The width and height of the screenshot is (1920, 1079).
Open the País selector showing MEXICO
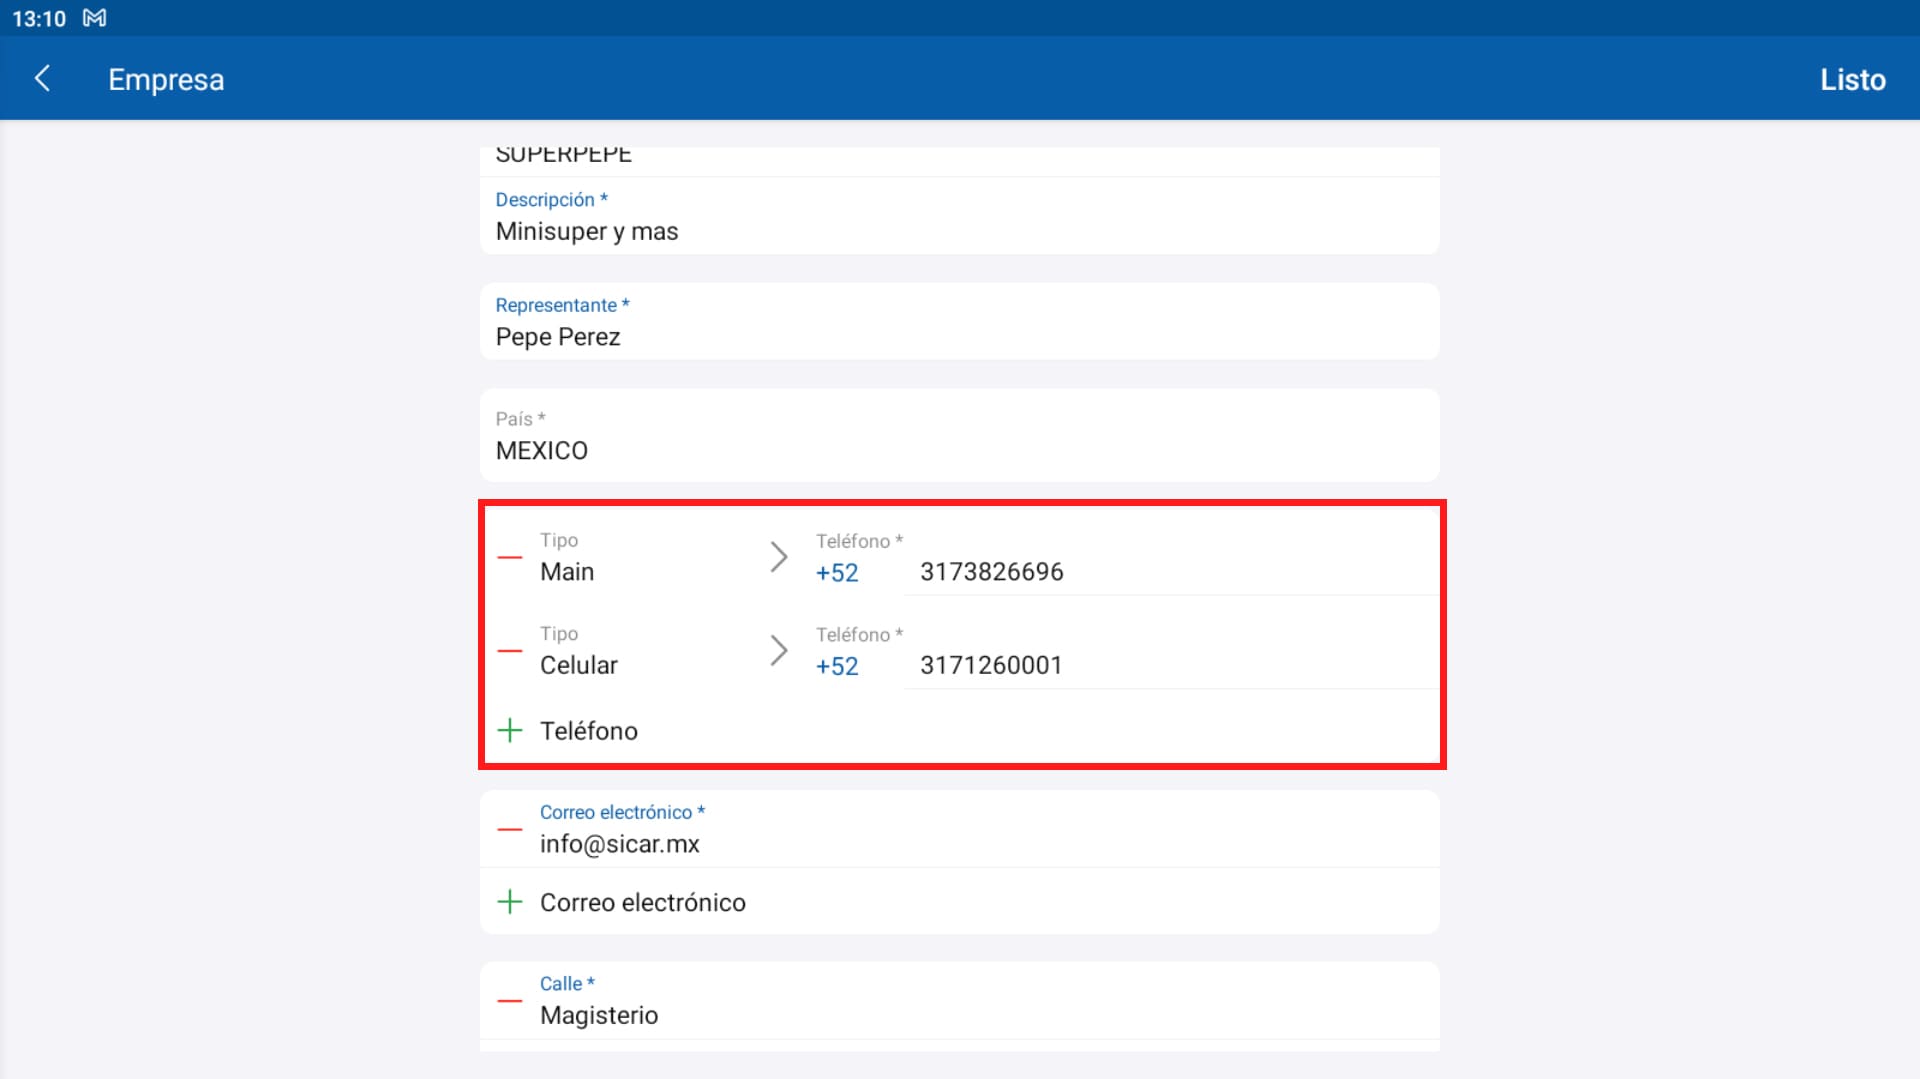click(x=958, y=436)
